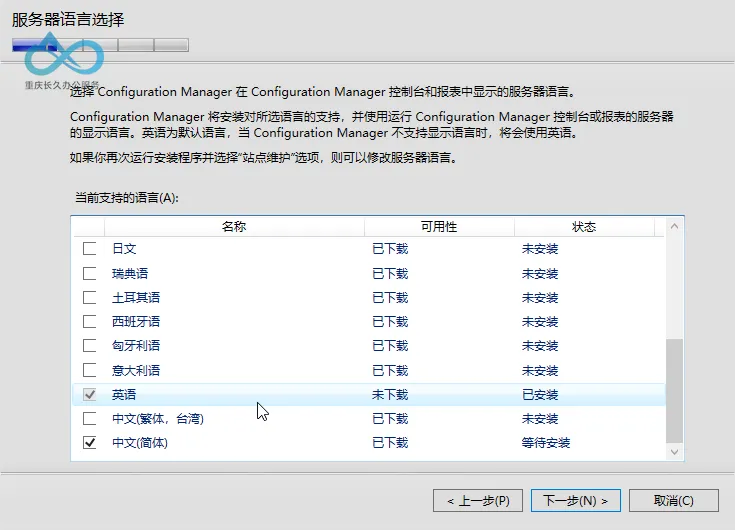Sort by the 可用性 column header

(x=439, y=227)
